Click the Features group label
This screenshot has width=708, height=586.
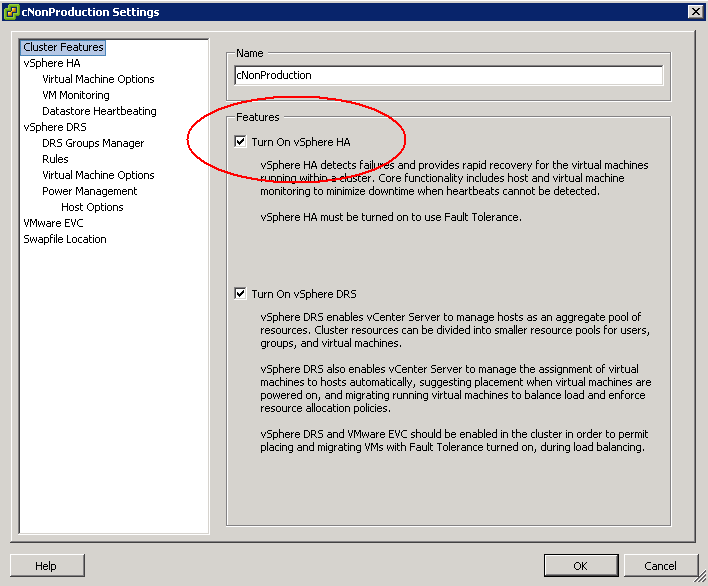coord(258,117)
